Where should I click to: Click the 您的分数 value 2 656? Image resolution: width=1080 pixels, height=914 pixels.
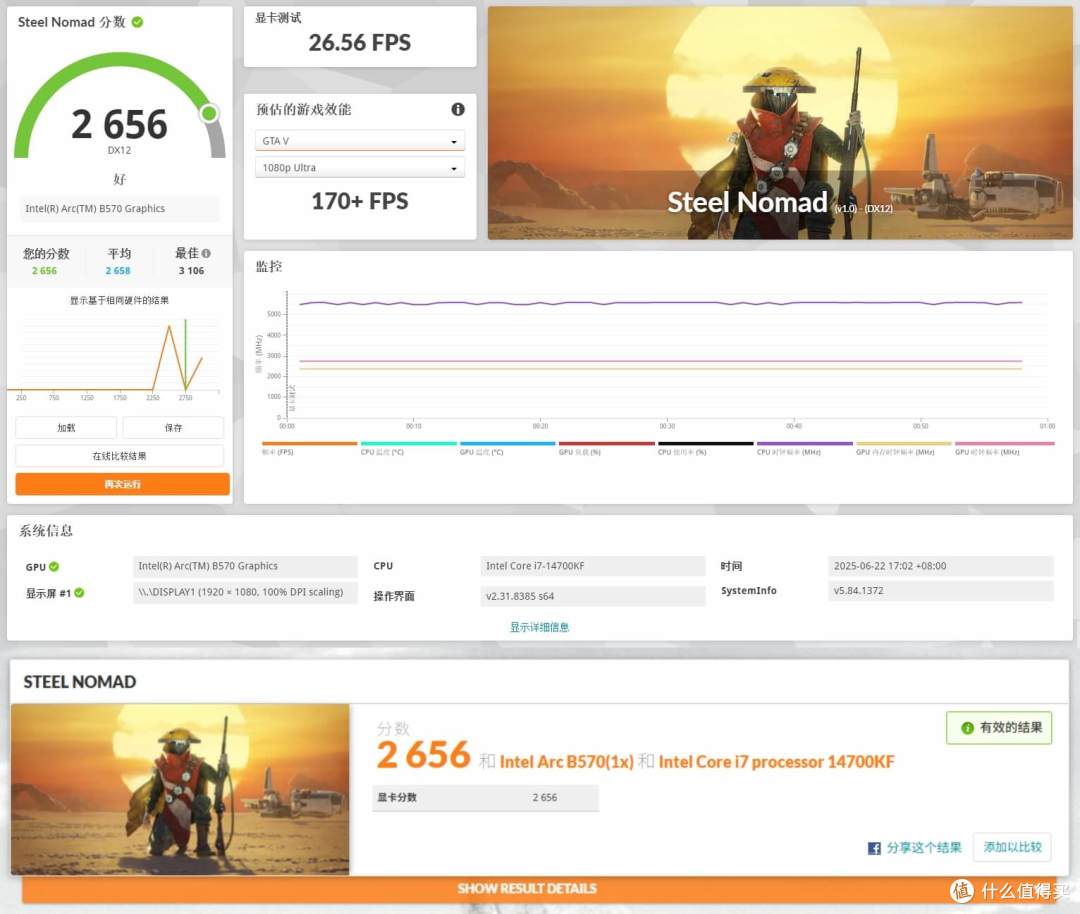pos(45,271)
